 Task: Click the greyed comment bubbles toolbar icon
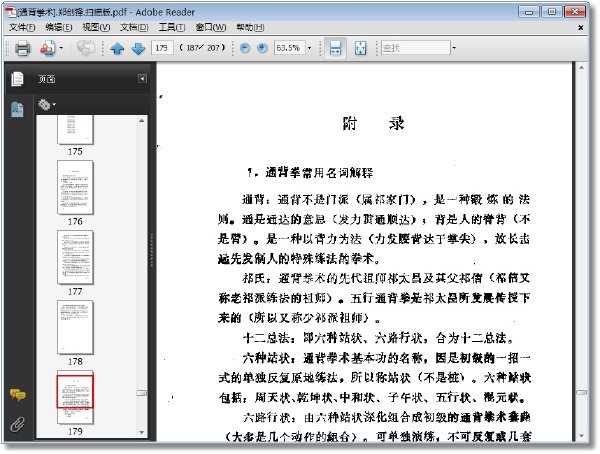pos(86,48)
